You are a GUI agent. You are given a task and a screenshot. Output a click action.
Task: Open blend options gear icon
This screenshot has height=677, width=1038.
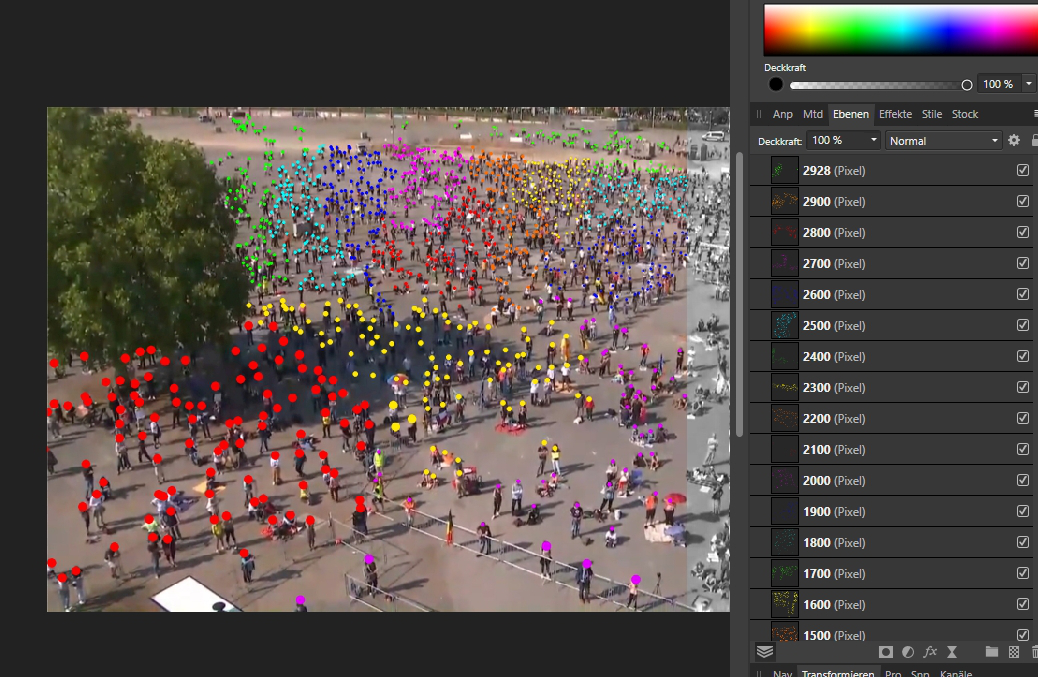1014,141
